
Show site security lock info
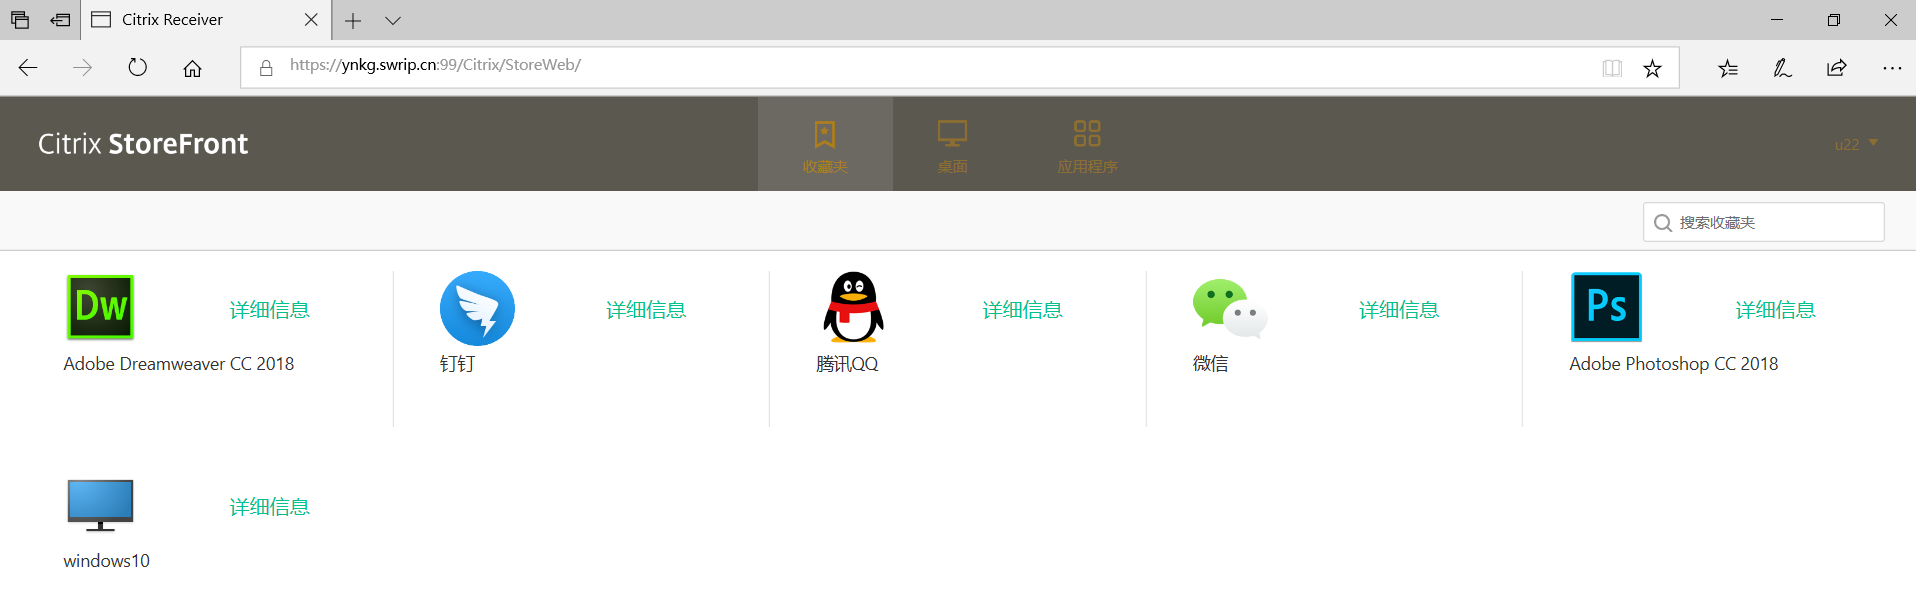pyautogui.click(x=266, y=68)
